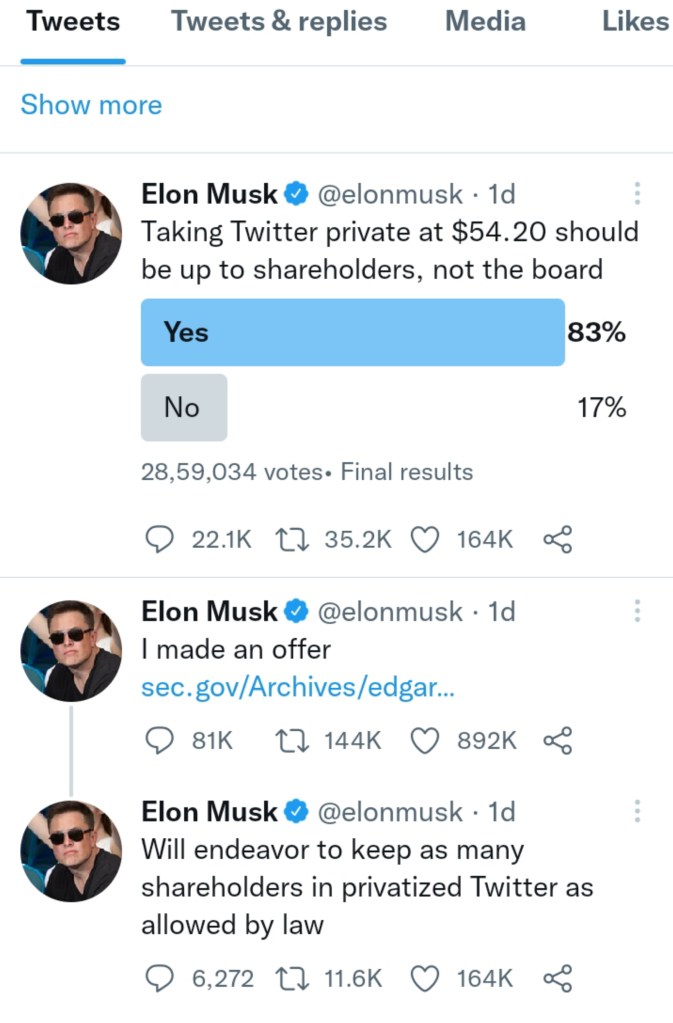Open more options on "I made an offer" tweet

click(x=637, y=611)
